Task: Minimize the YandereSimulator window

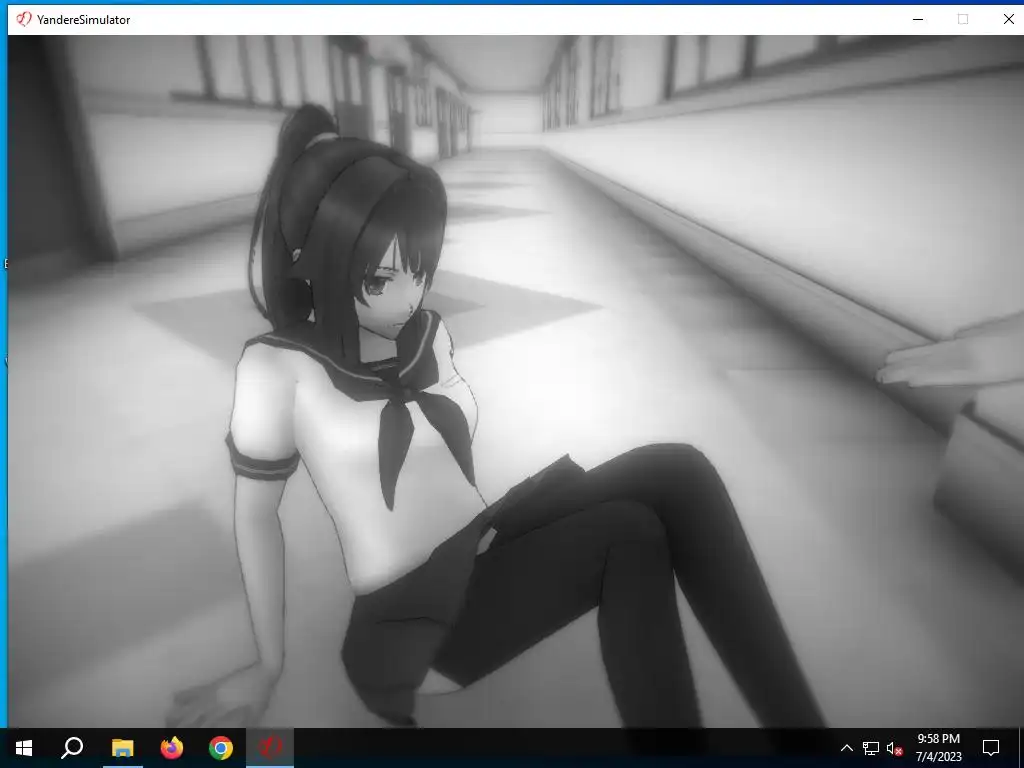Action: pyautogui.click(x=918, y=19)
